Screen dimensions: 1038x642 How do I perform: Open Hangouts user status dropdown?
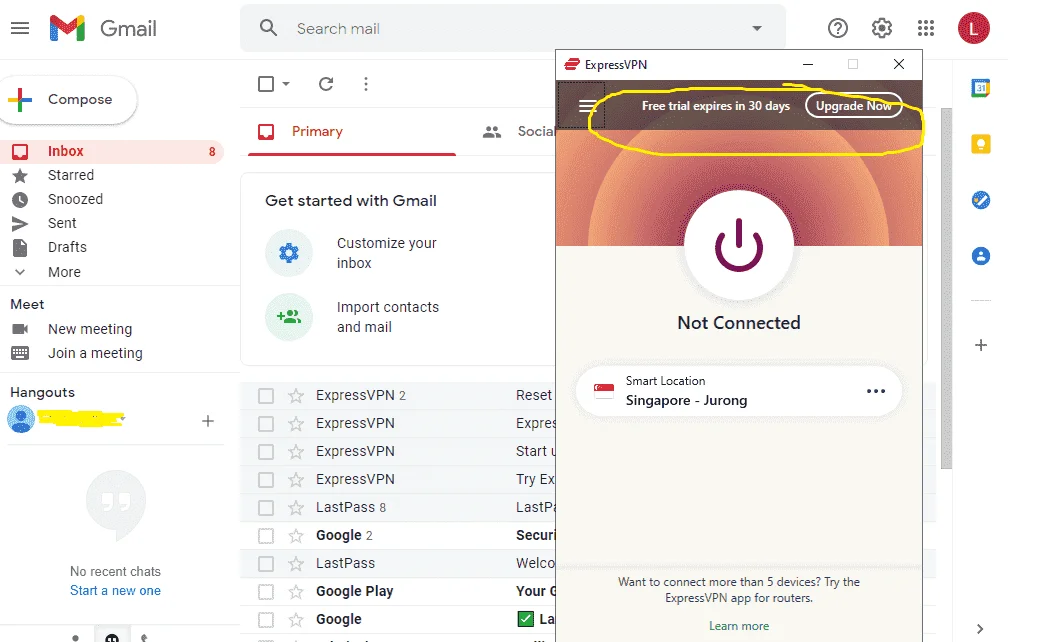(122, 418)
